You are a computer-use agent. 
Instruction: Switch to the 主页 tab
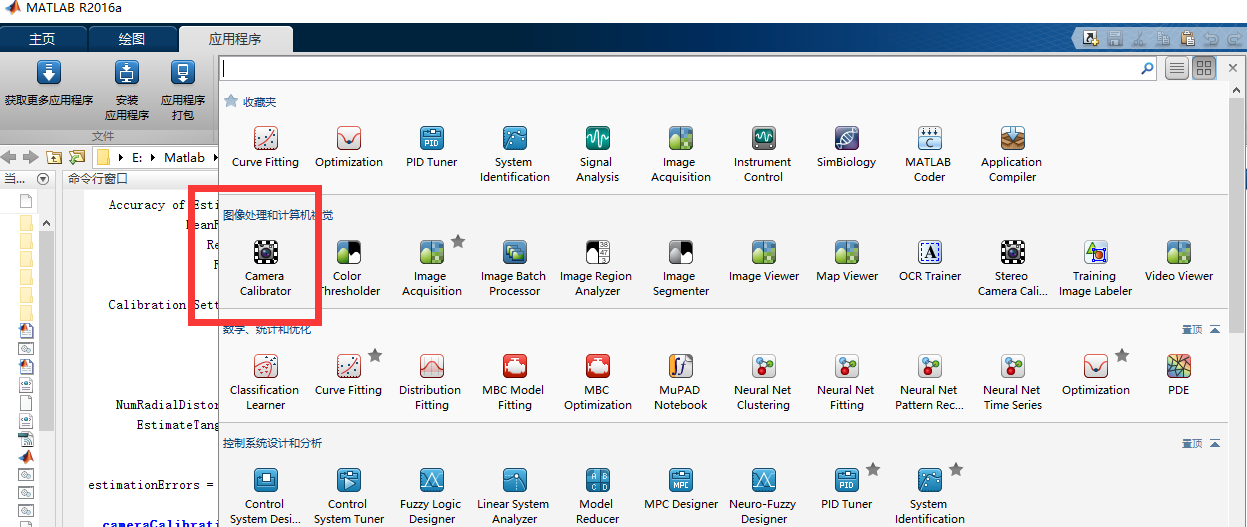coord(42,39)
